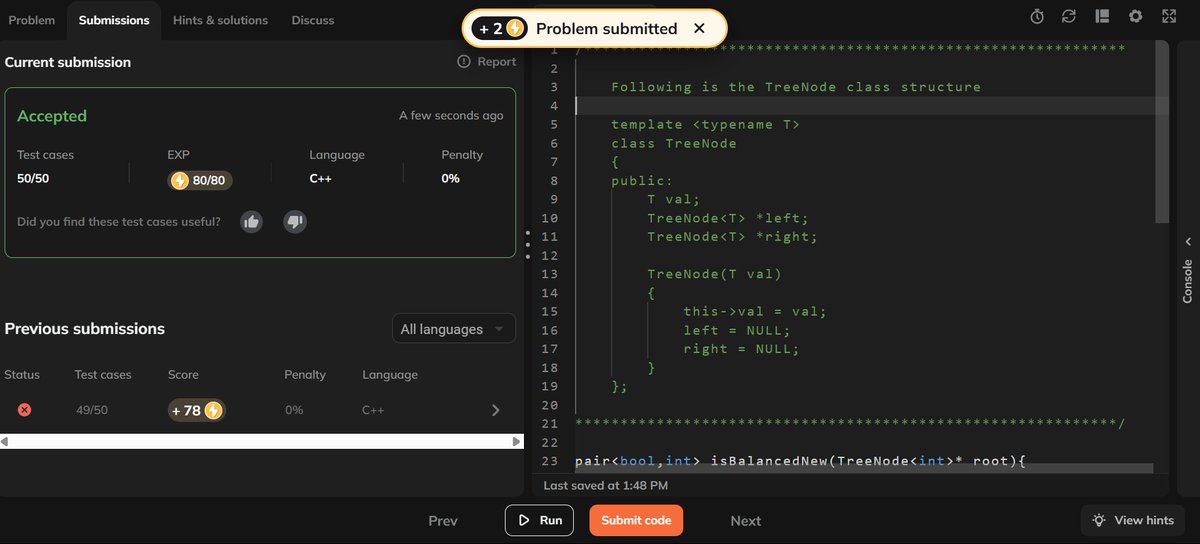This screenshot has width=1200, height=544.
Task: Click the Last saved at 1:48 PM text
Action: pyautogui.click(x=605, y=485)
